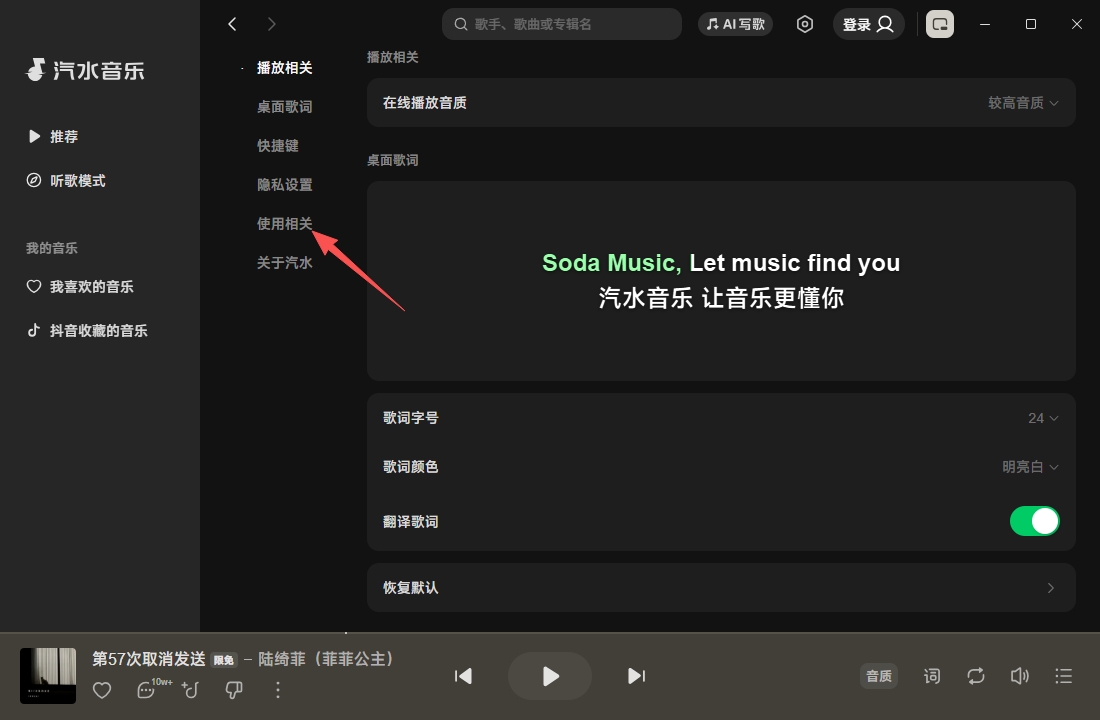The width and height of the screenshot is (1100, 720).
Task: Go forward using the right arrow
Action: [271, 25]
